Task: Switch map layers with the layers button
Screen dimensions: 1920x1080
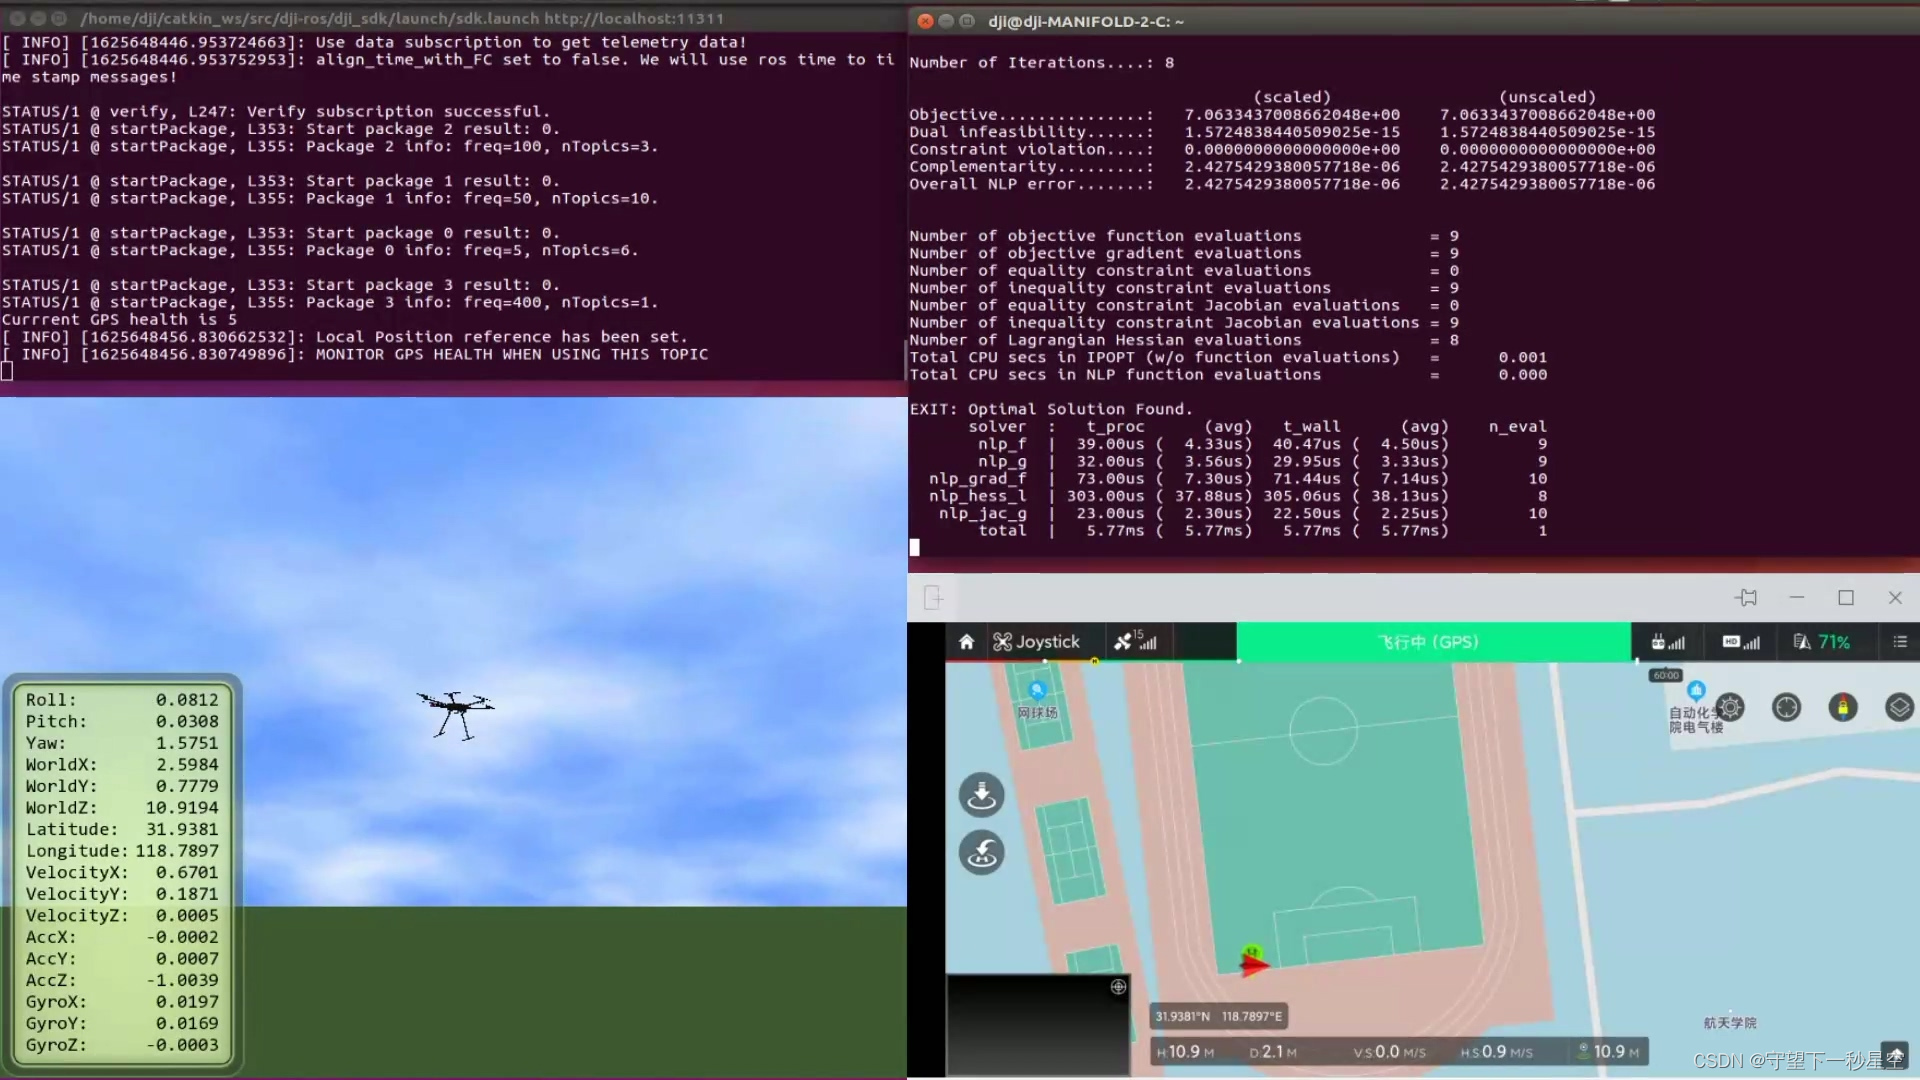Action: (x=1898, y=708)
